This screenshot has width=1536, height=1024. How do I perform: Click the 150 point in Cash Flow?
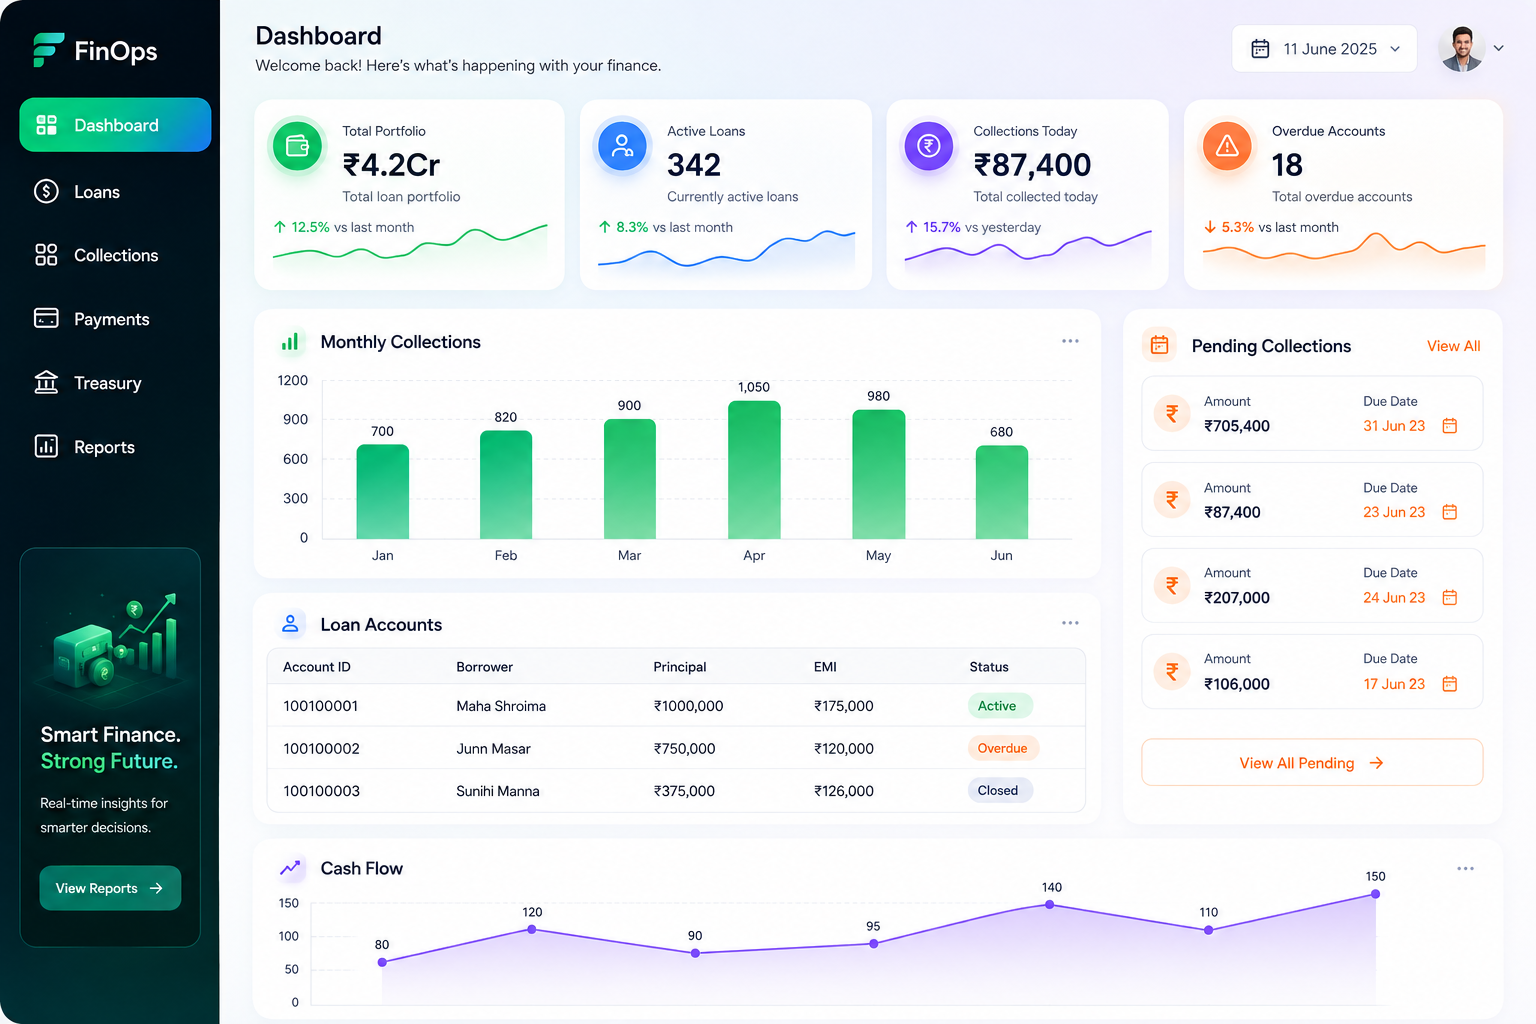(1375, 893)
